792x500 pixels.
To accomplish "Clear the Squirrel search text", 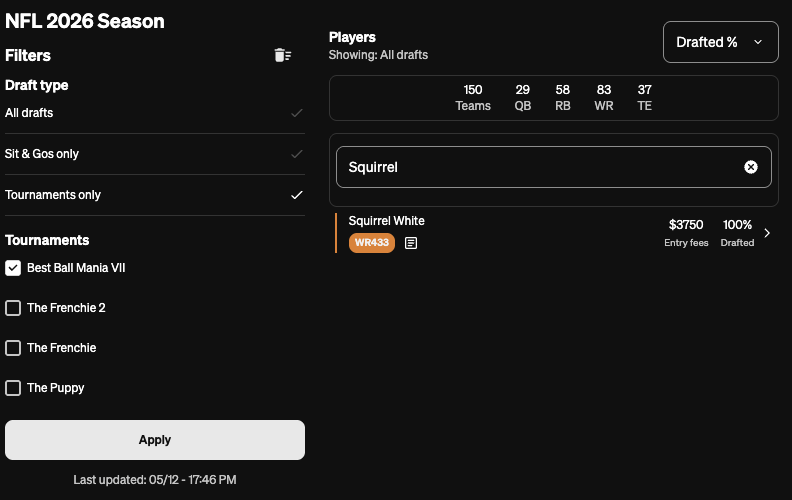I will point(751,167).
